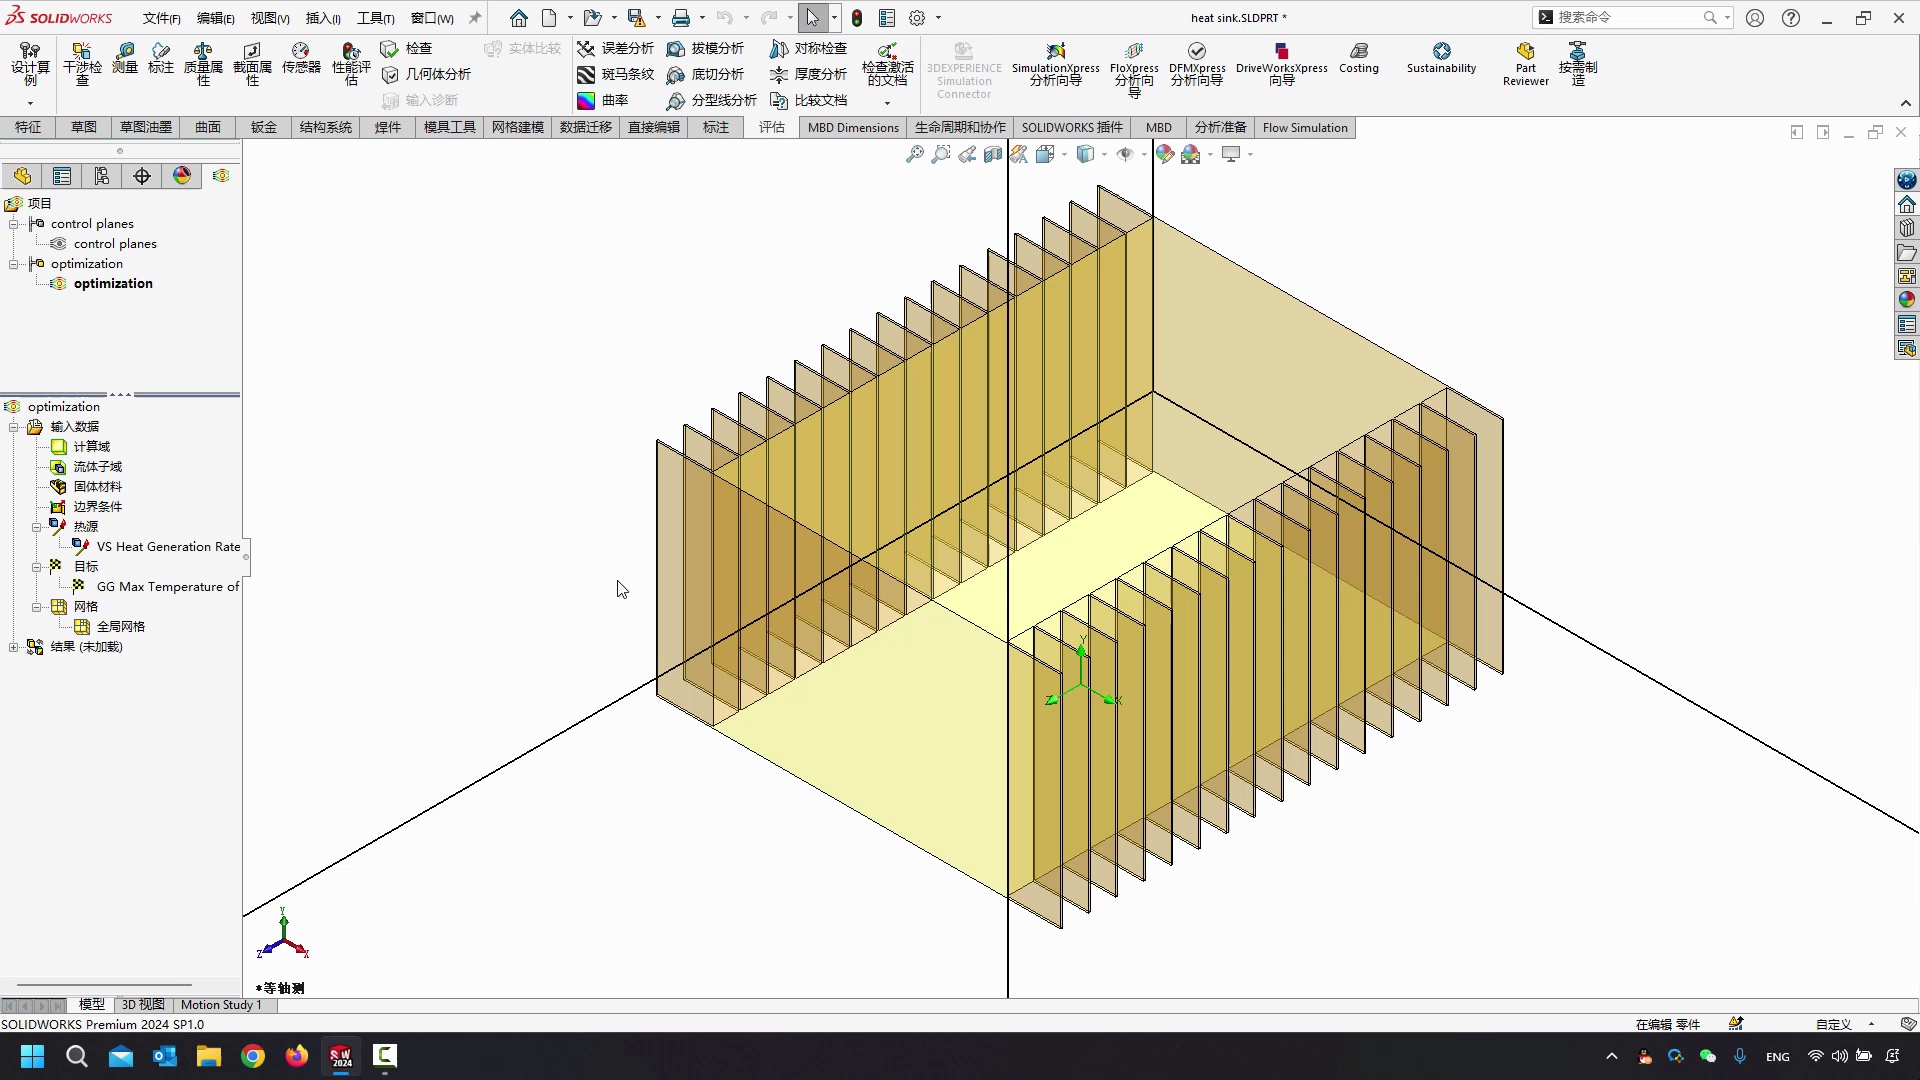Open the 外观 color editing tool
Screen dimensions: 1920x1080
point(1166,154)
